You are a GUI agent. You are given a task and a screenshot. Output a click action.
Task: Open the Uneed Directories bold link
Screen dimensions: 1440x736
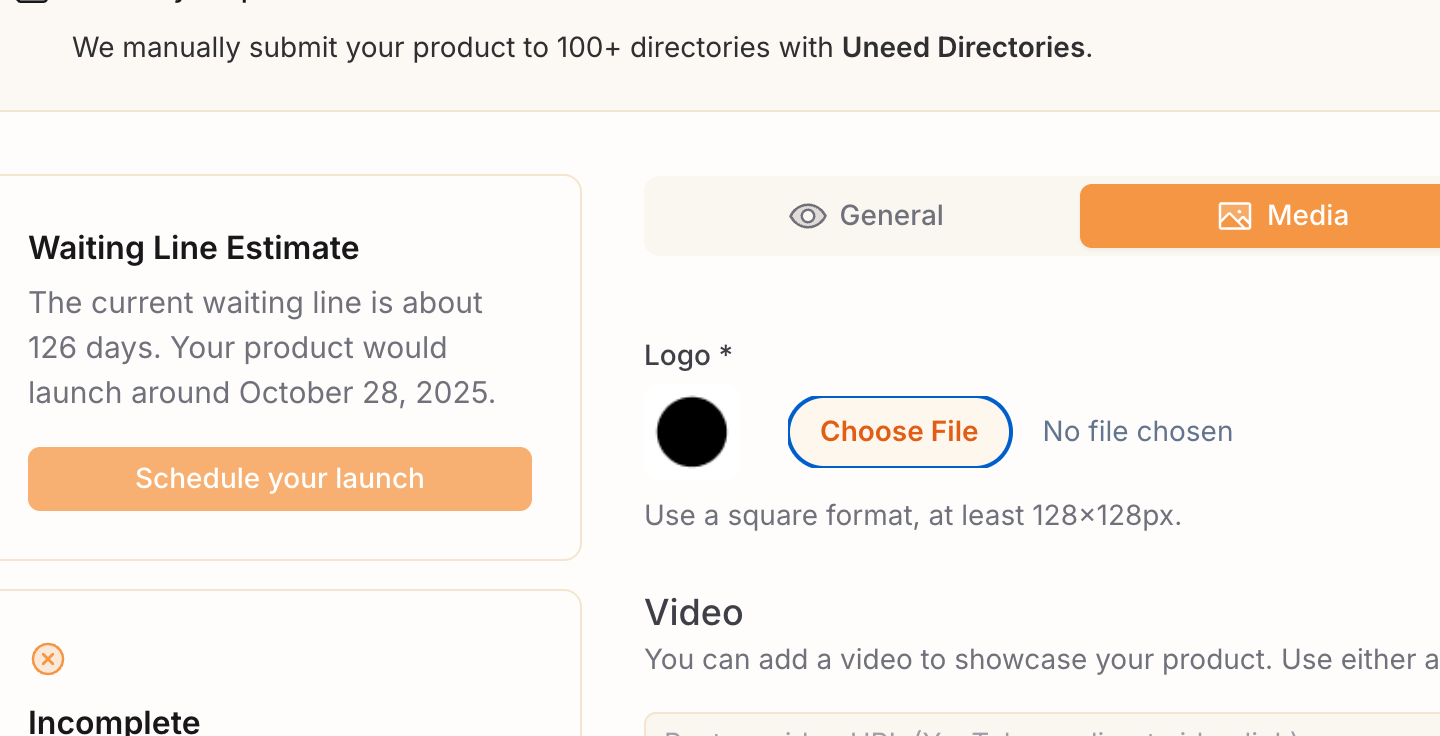point(963,47)
